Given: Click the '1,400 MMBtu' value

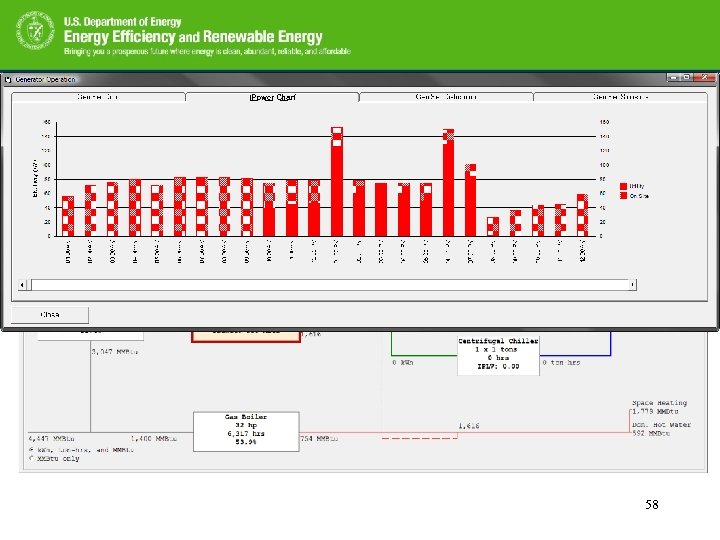Looking at the screenshot, I should (154, 439).
